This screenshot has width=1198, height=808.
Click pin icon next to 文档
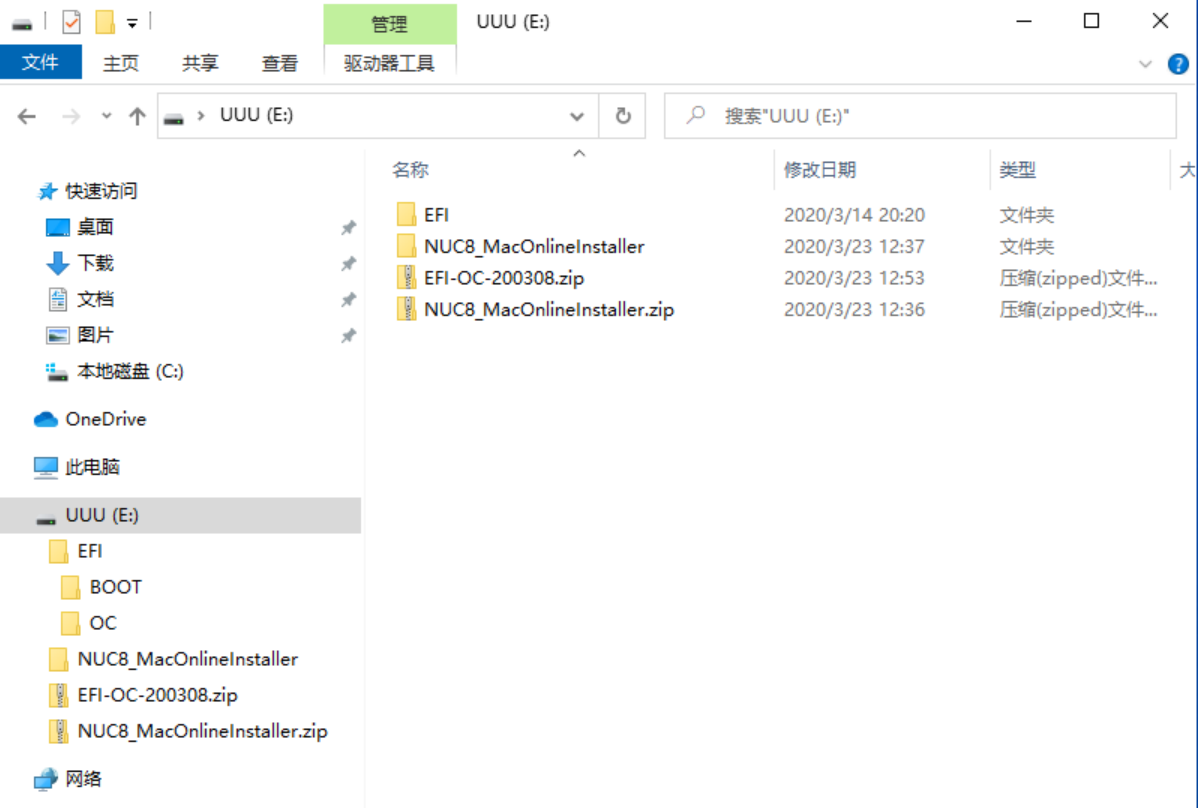[x=348, y=299]
